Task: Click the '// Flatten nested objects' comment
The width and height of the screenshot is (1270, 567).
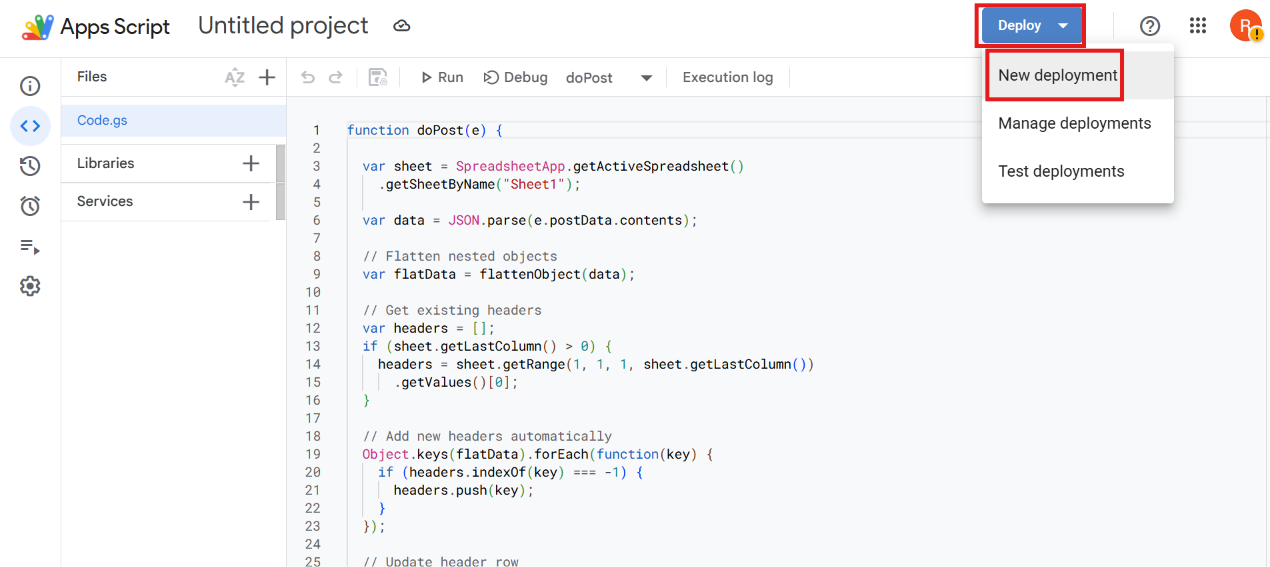Action: (x=460, y=256)
